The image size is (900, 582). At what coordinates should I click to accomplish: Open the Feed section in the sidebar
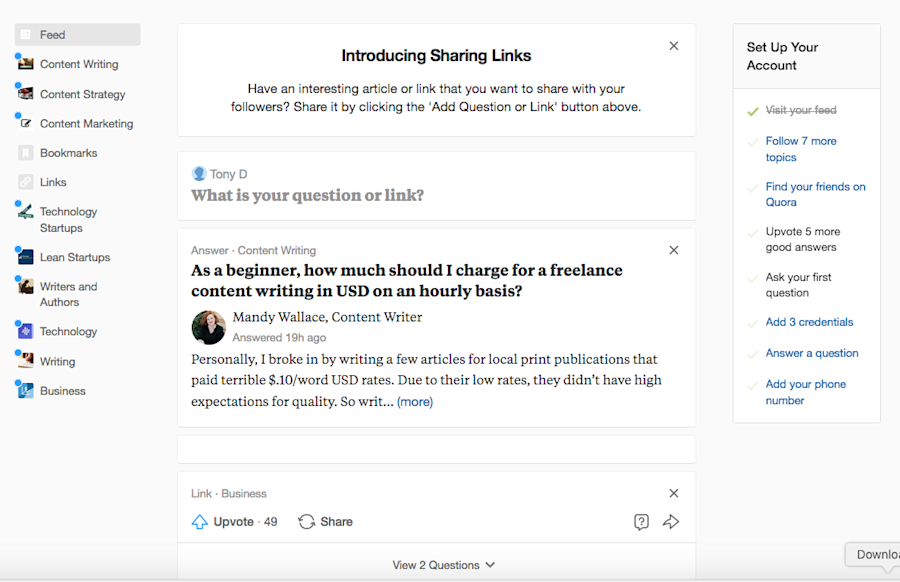coord(54,33)
